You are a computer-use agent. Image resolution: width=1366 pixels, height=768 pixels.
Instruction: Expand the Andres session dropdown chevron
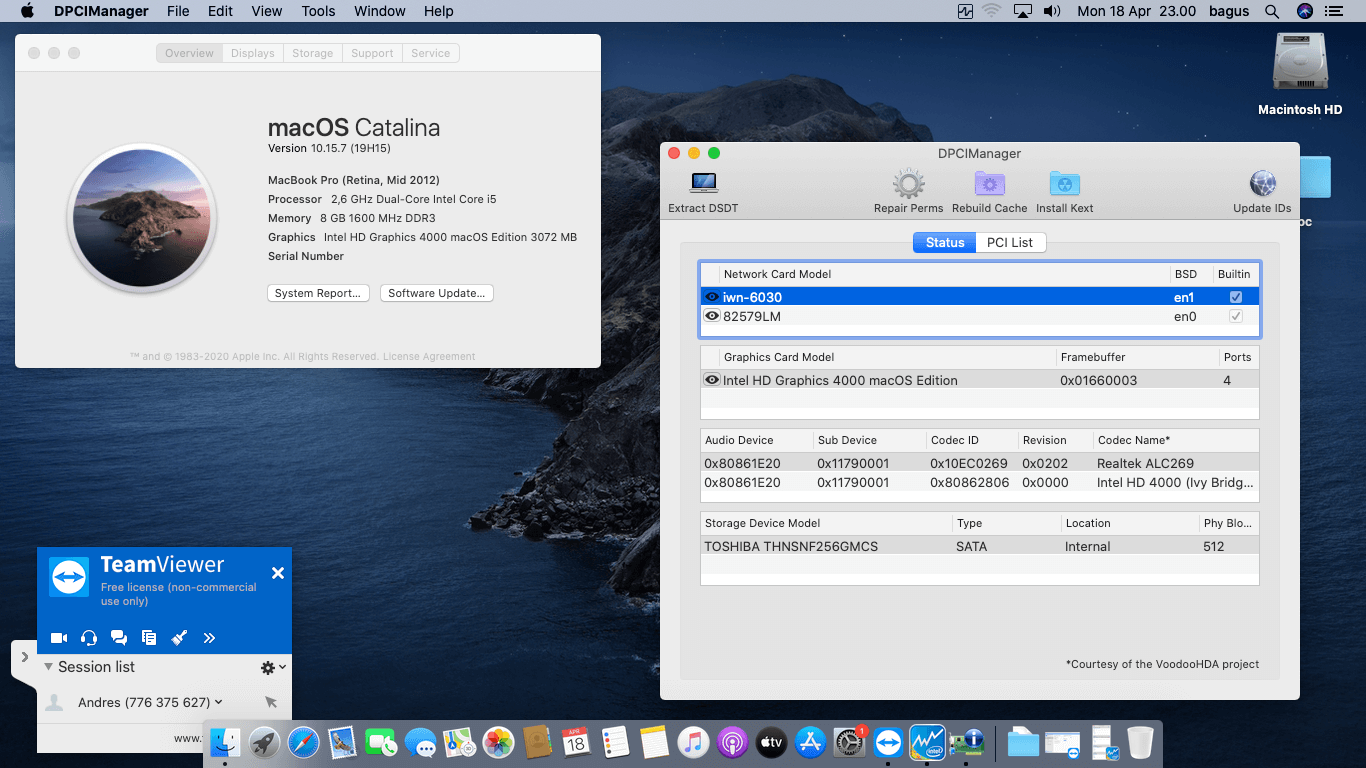click(218, 702)
